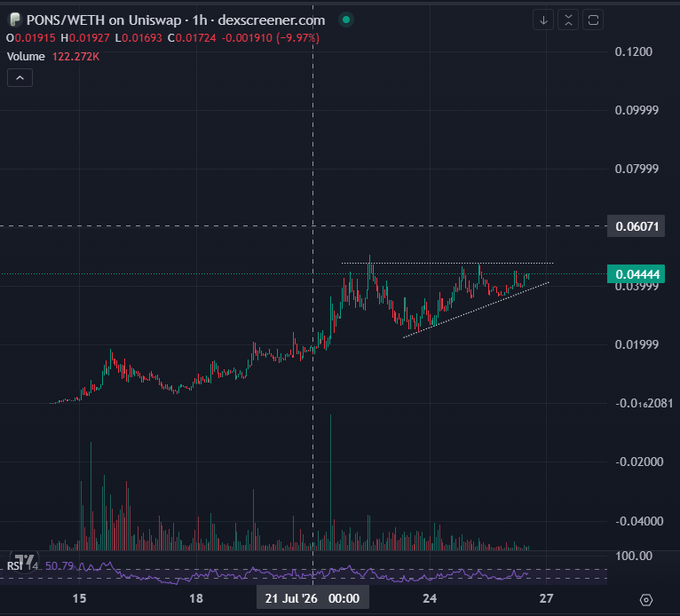Screen dimensions: 680x616
Task: Click the percent change −9.97% text
Action: (298, 38)
